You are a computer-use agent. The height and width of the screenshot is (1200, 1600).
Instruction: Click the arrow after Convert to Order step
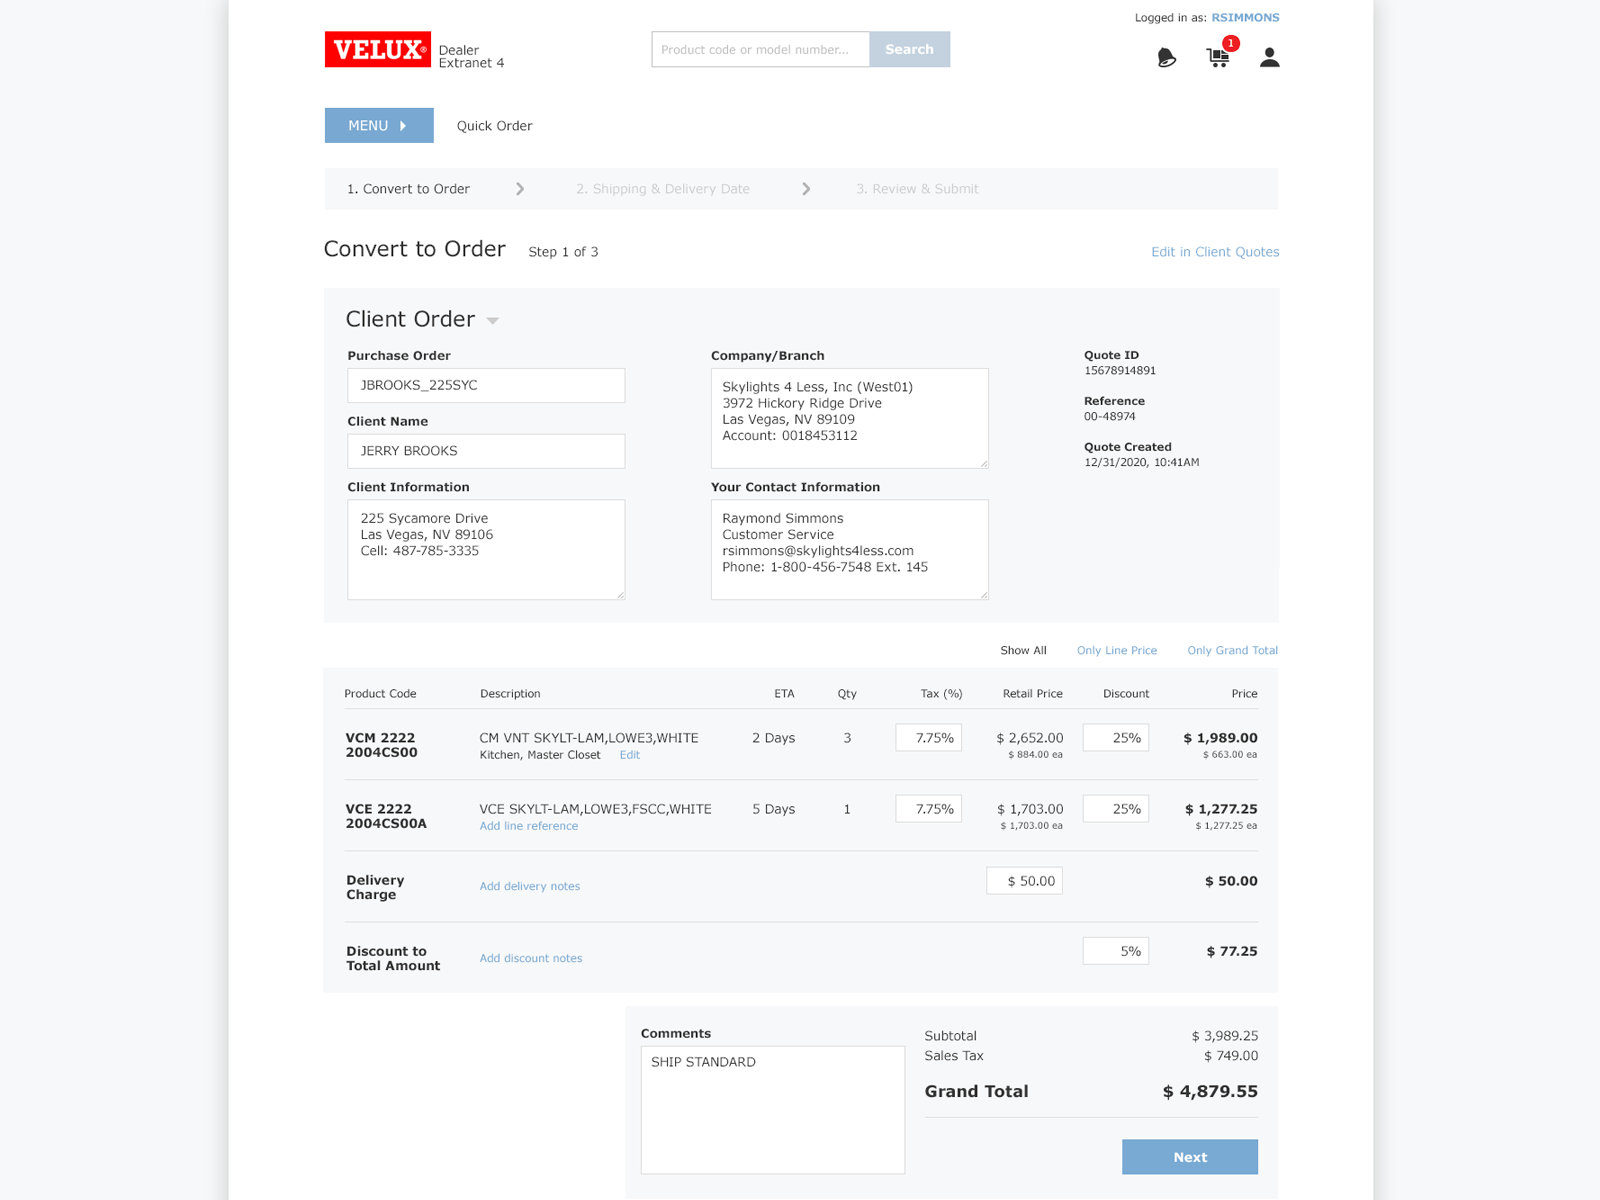click(520, 189)
